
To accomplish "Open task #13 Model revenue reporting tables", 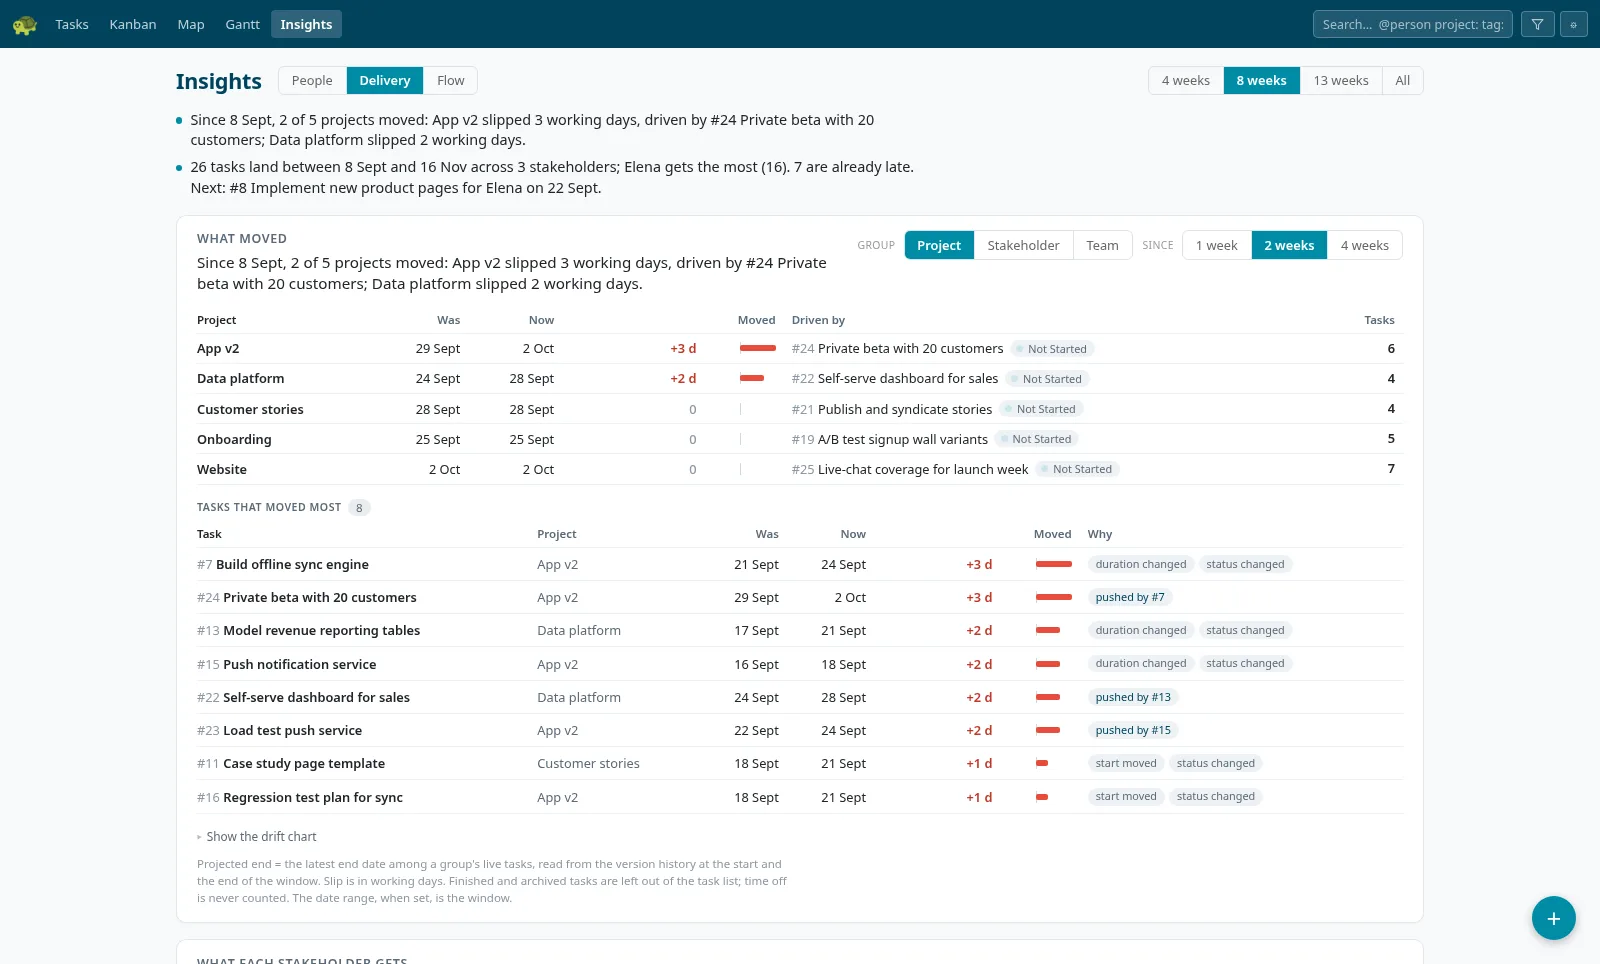I will click(x=308, y=630).
